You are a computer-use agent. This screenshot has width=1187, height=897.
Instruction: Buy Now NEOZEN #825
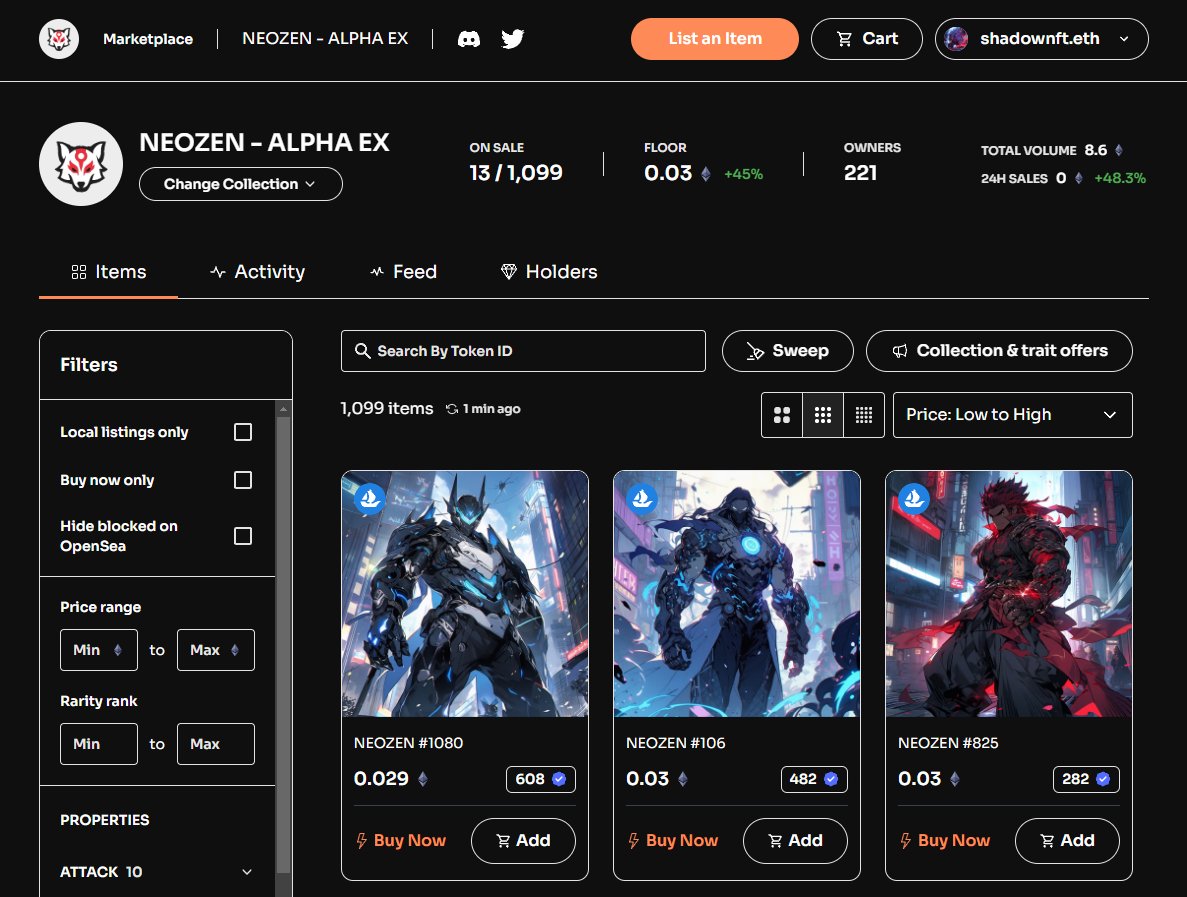pyautogui.click(x=945, y=840)
